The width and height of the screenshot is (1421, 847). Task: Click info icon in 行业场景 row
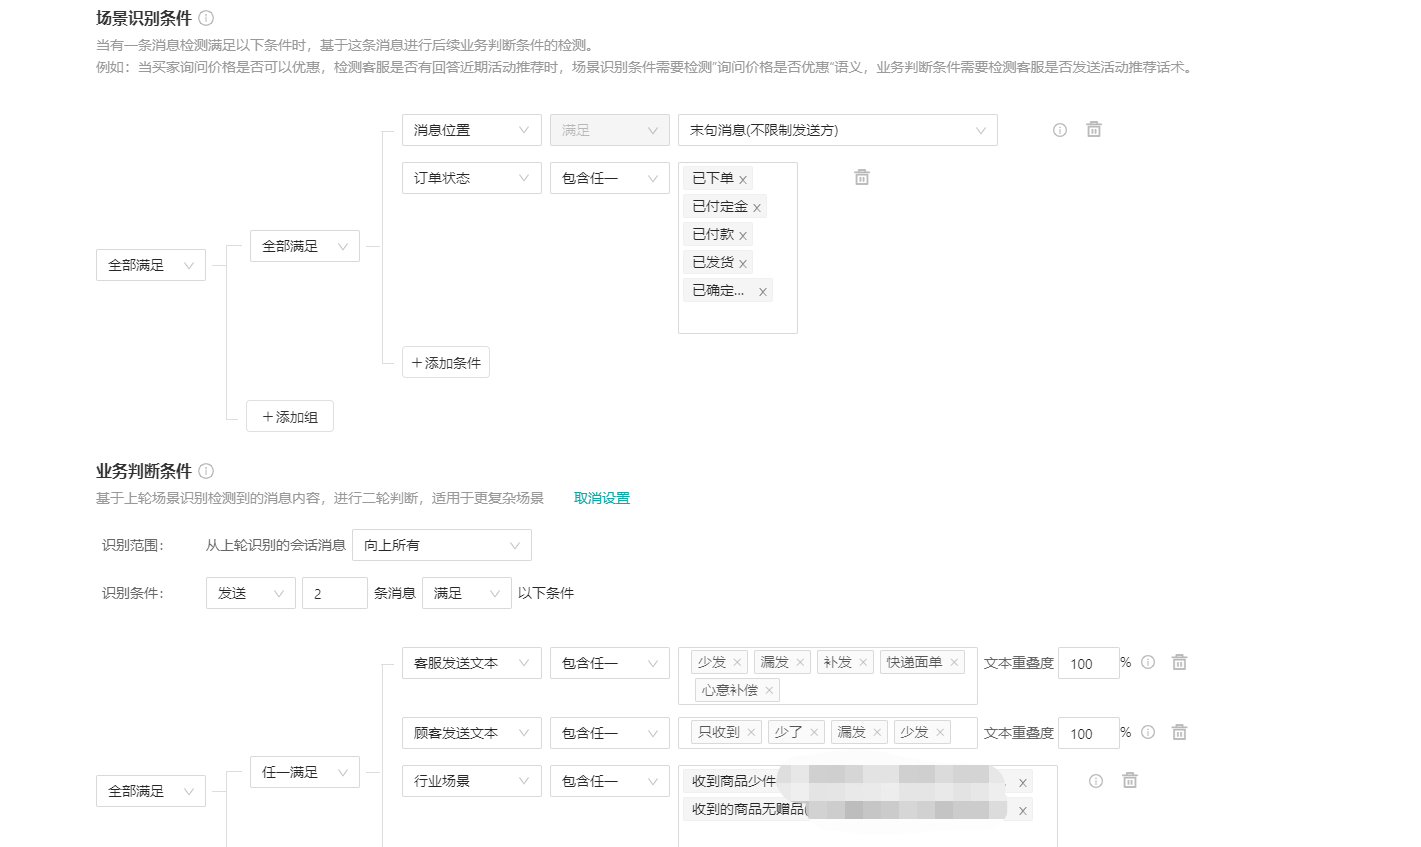pos(1096,781)
